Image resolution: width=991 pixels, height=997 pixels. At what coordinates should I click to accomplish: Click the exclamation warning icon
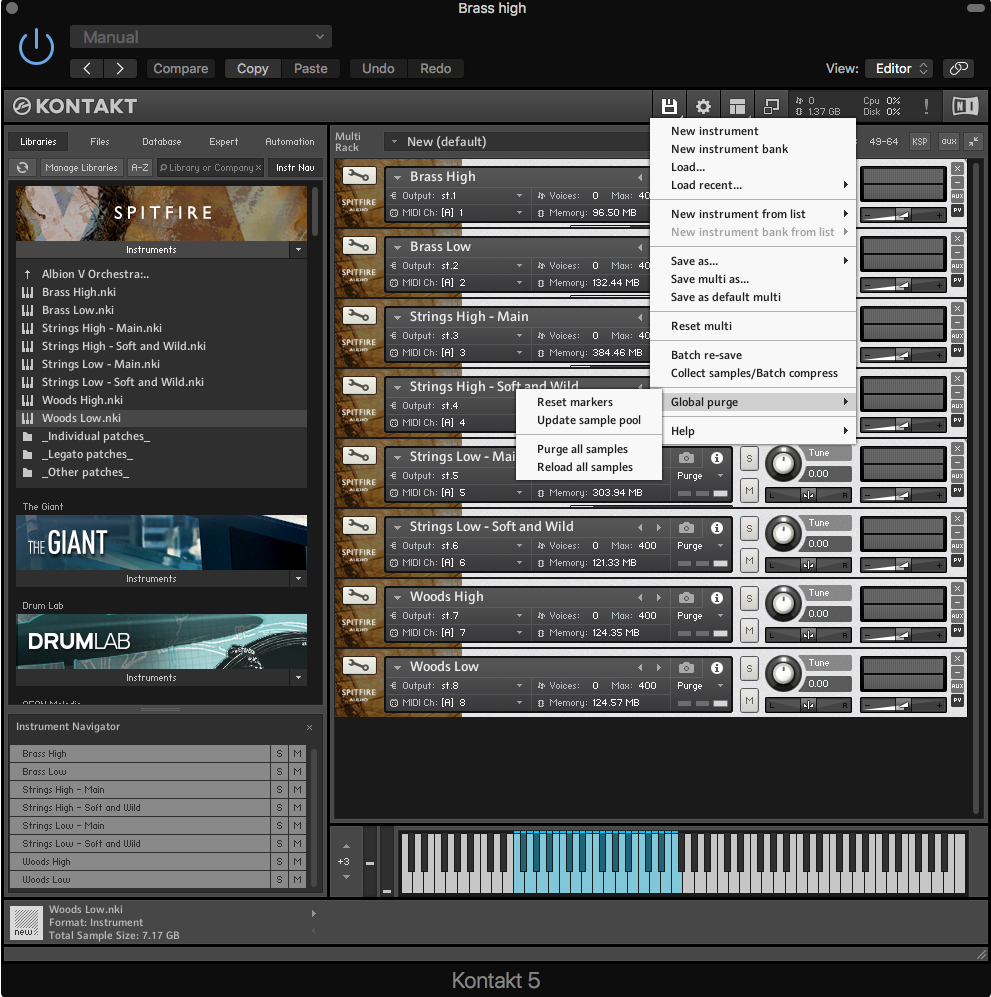coord(926,106)
